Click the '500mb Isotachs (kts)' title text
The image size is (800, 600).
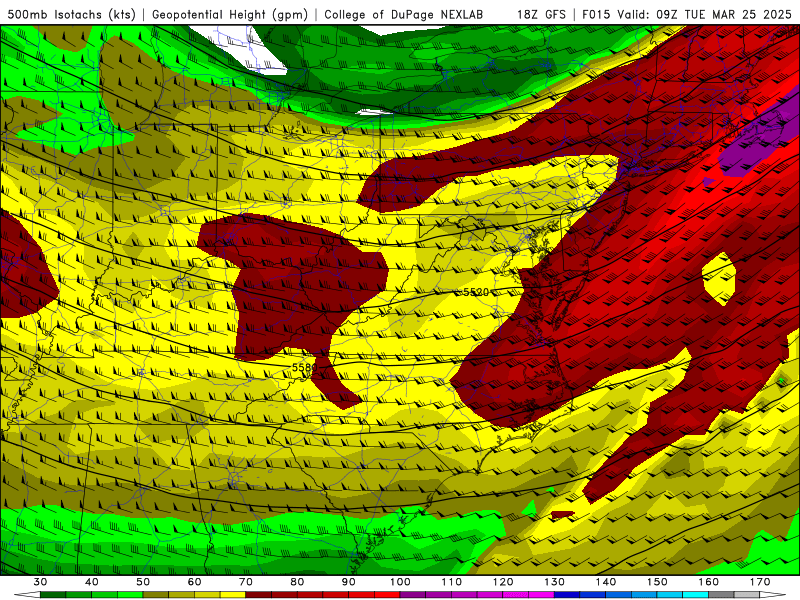pos(71,14)
